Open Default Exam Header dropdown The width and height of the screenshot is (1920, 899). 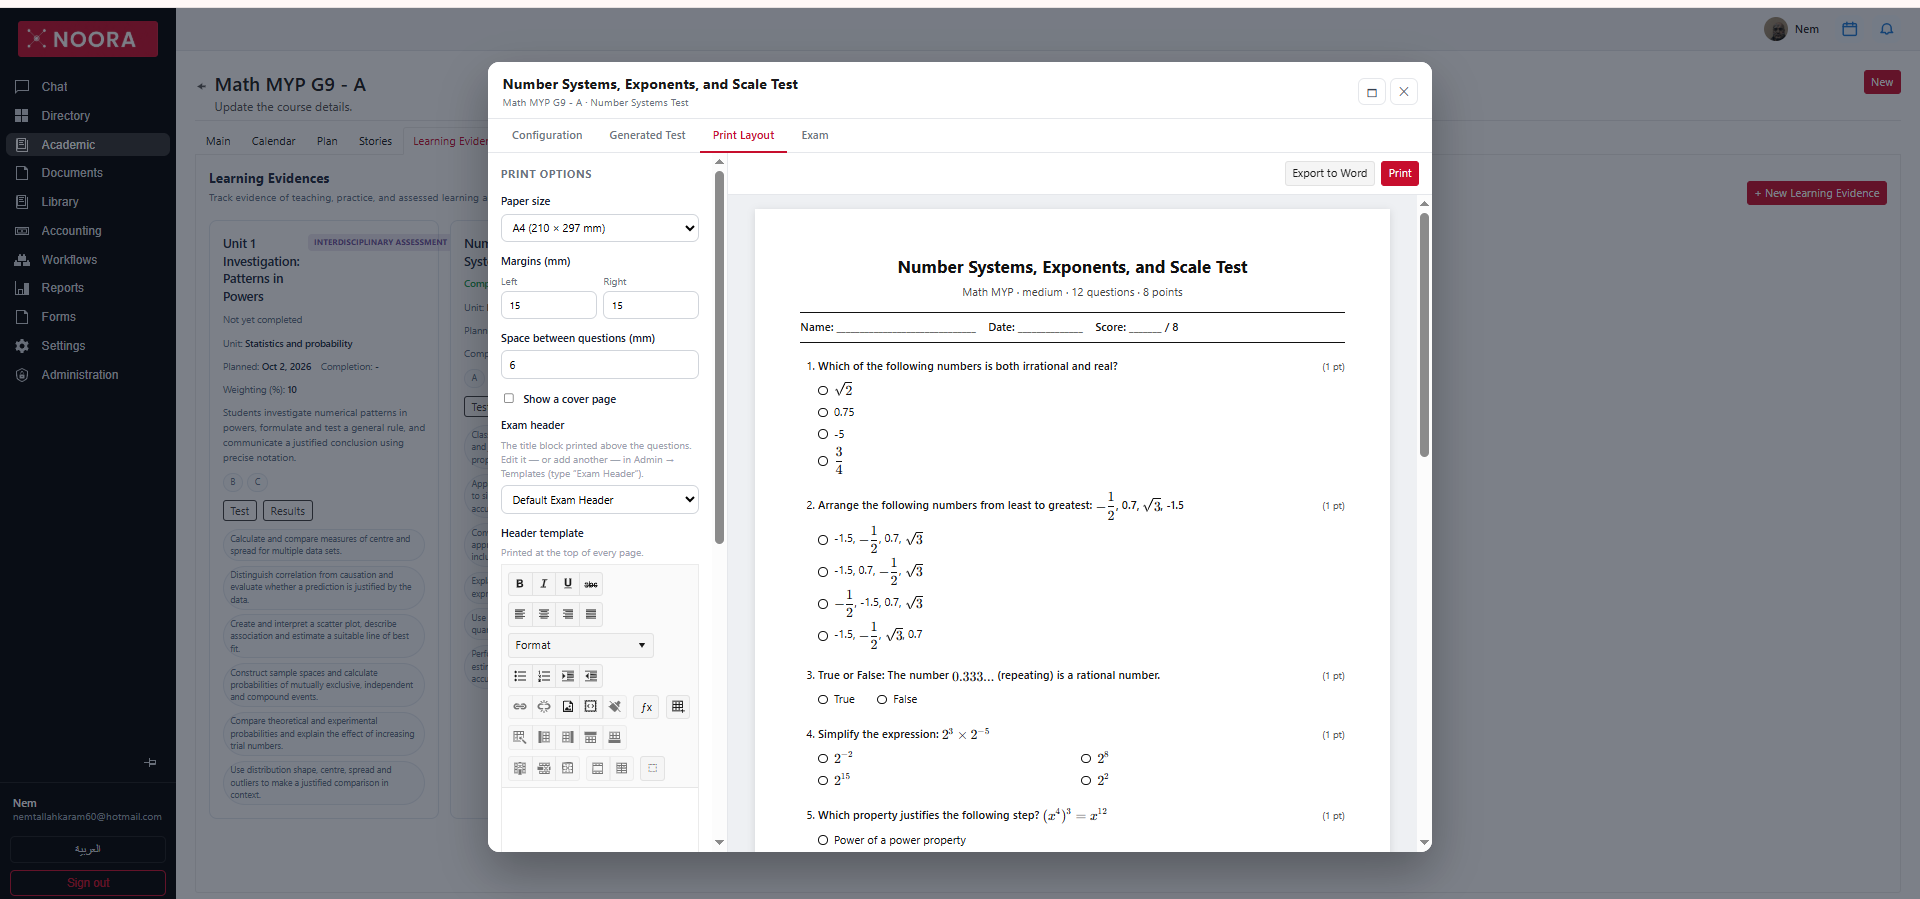coord(599,500)
